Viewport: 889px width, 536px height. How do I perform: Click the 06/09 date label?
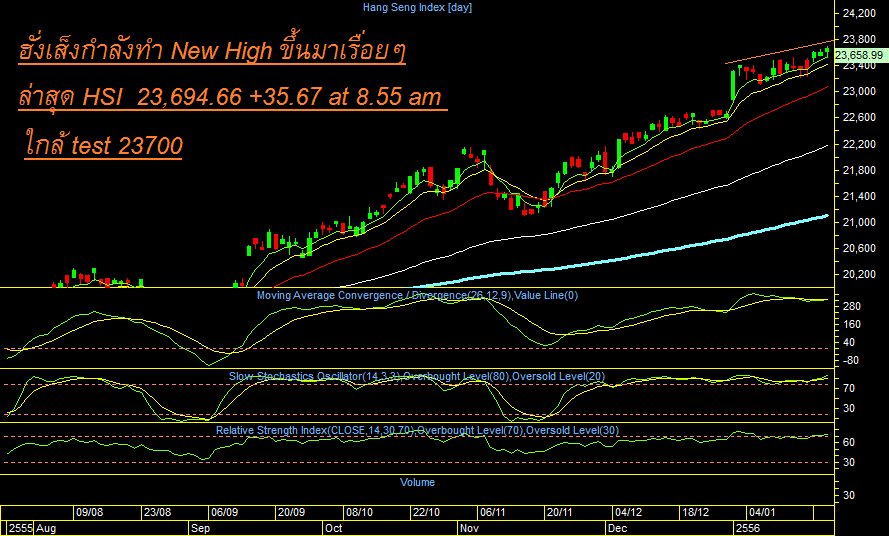click(224, 512)
